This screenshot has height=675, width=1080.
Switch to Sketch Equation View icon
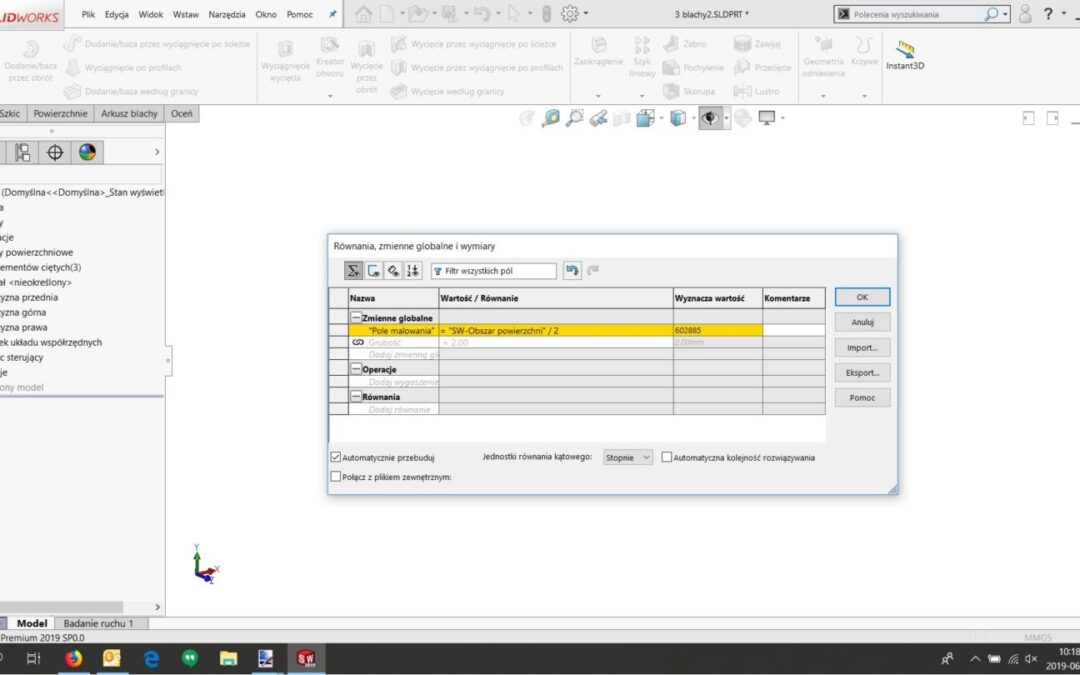(374, 271)
